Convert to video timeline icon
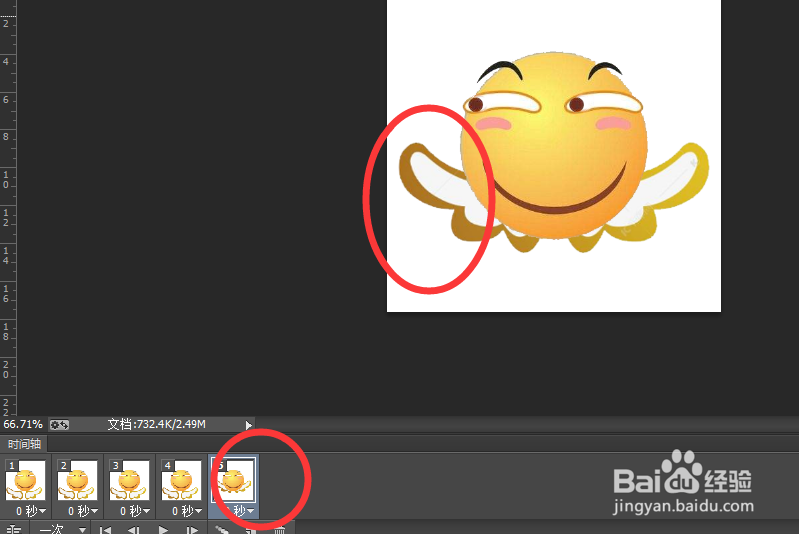Screen dimensions: 799x534 (13, 529)
